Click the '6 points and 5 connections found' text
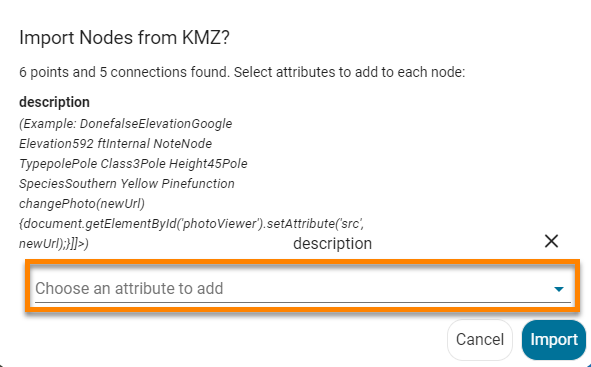591x367 pixels. (x=124, y=72)
